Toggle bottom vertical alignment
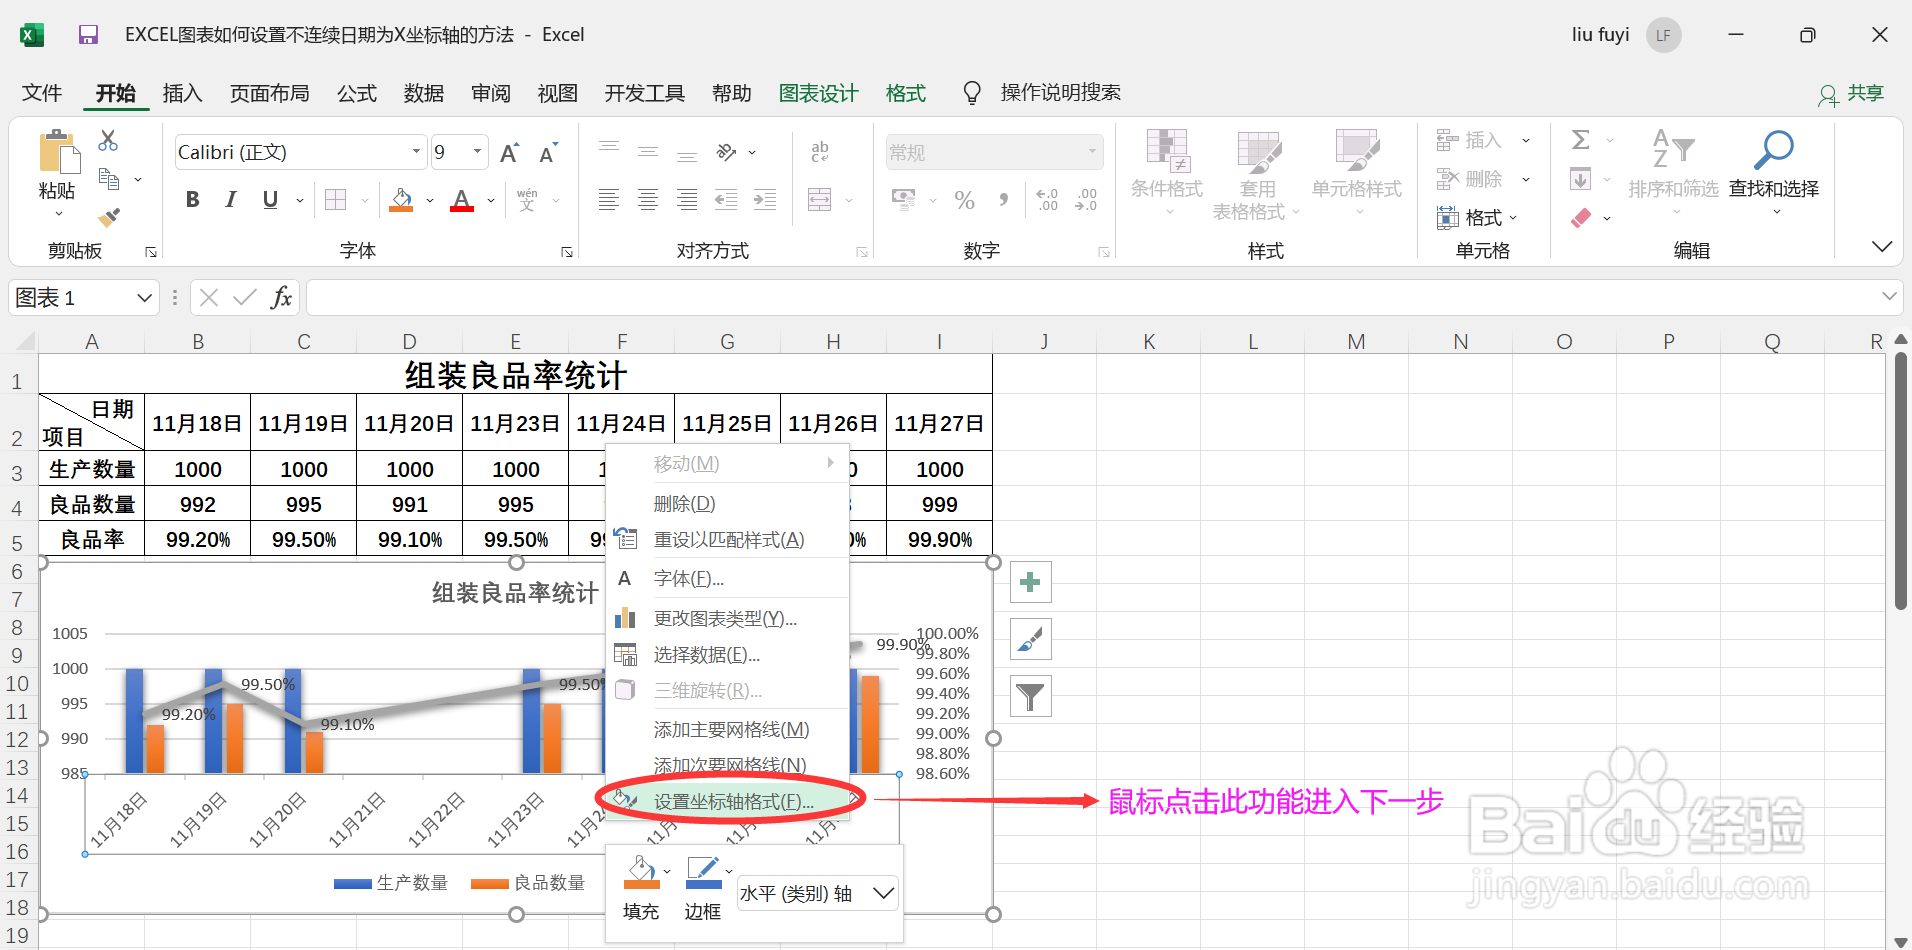Screen dimensions: 1912x950 687,156
